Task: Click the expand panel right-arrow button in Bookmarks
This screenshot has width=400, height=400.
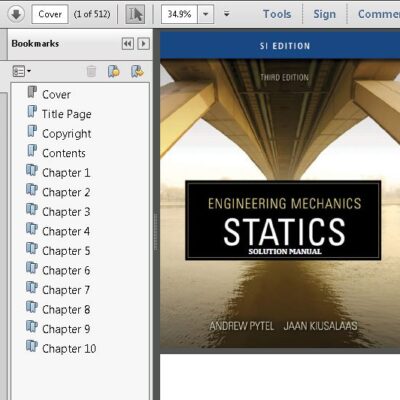Action: [144, 44]
